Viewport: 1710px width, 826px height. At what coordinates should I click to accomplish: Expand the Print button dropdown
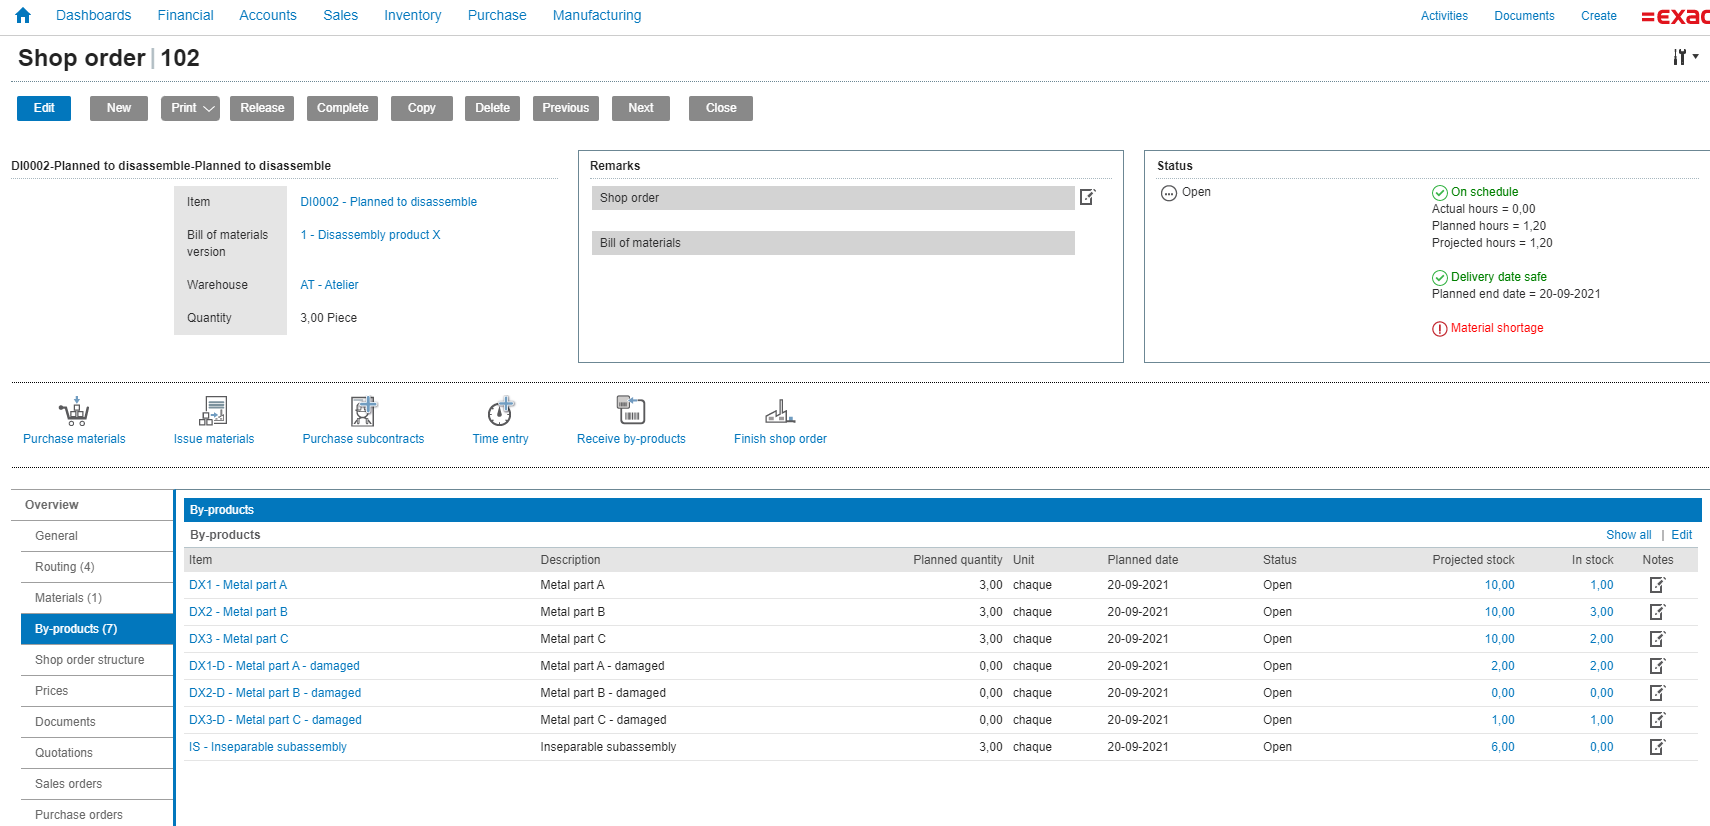coord(209,108)
